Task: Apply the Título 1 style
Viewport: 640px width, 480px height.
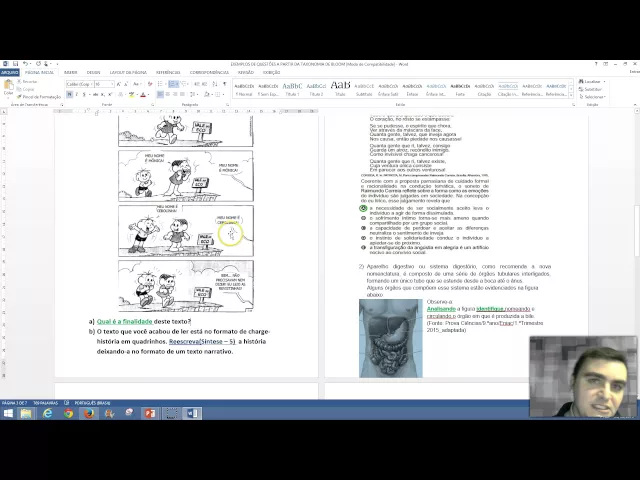Action: point(292,89)
